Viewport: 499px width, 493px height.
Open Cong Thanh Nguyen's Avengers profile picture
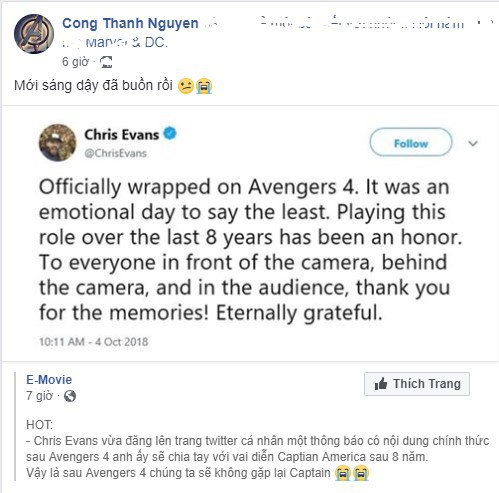coord(34,34)
